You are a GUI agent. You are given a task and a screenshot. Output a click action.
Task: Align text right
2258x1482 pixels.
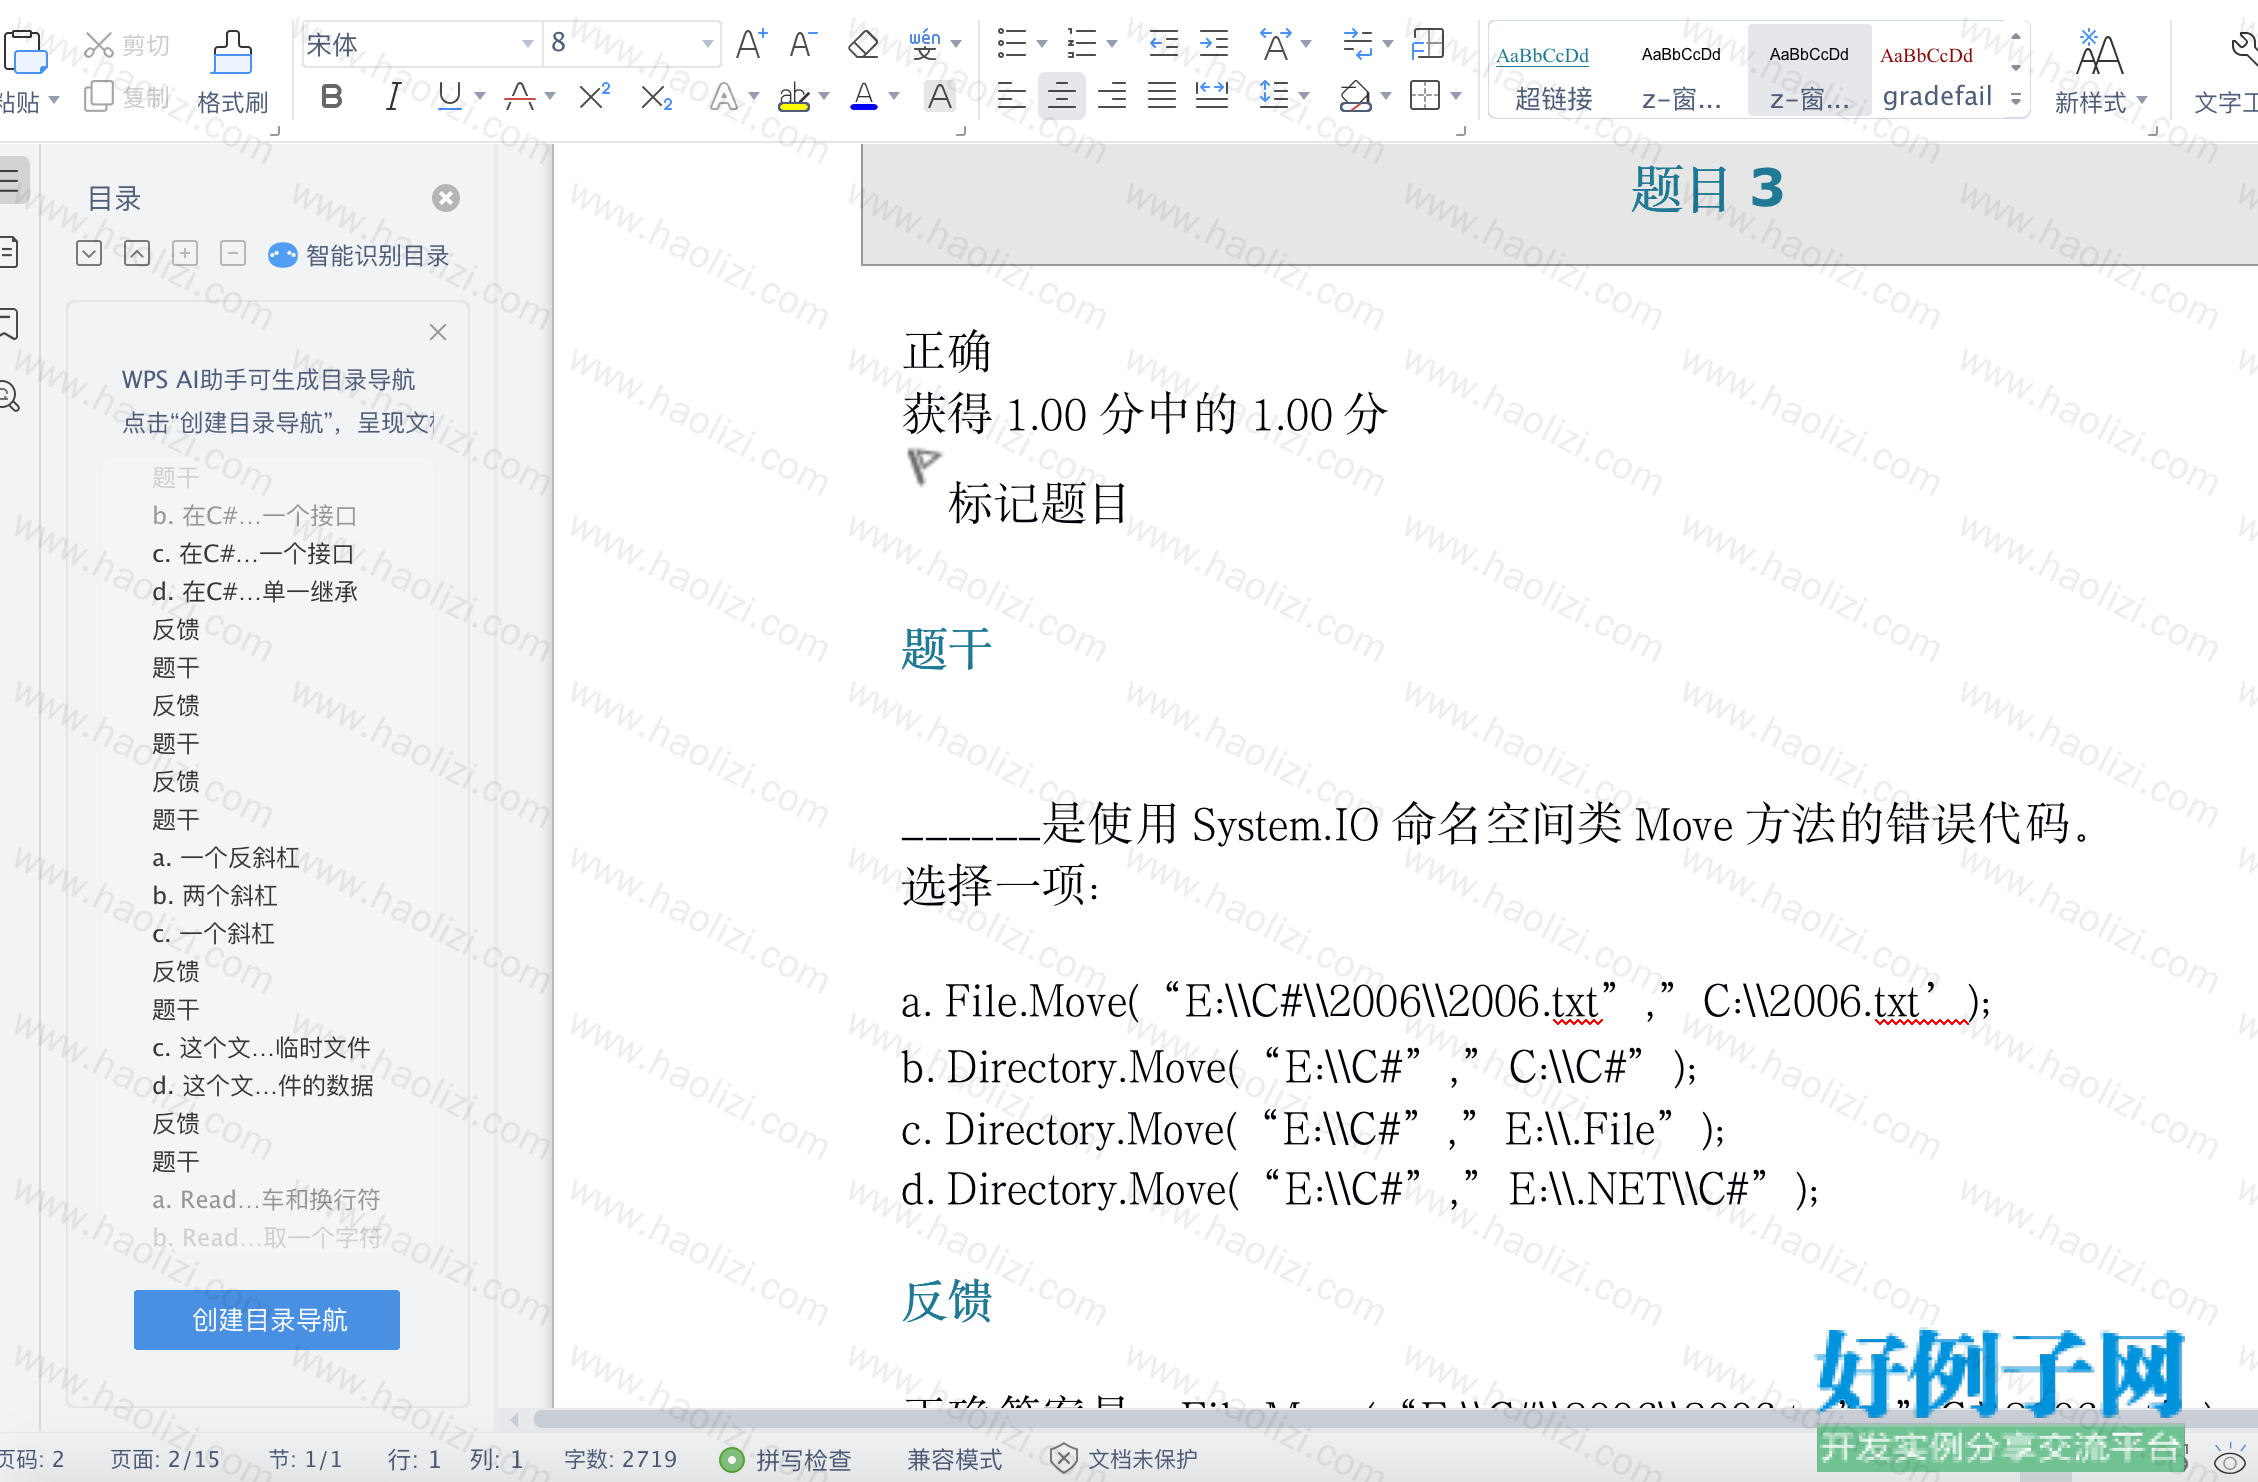pos(1112,97)
